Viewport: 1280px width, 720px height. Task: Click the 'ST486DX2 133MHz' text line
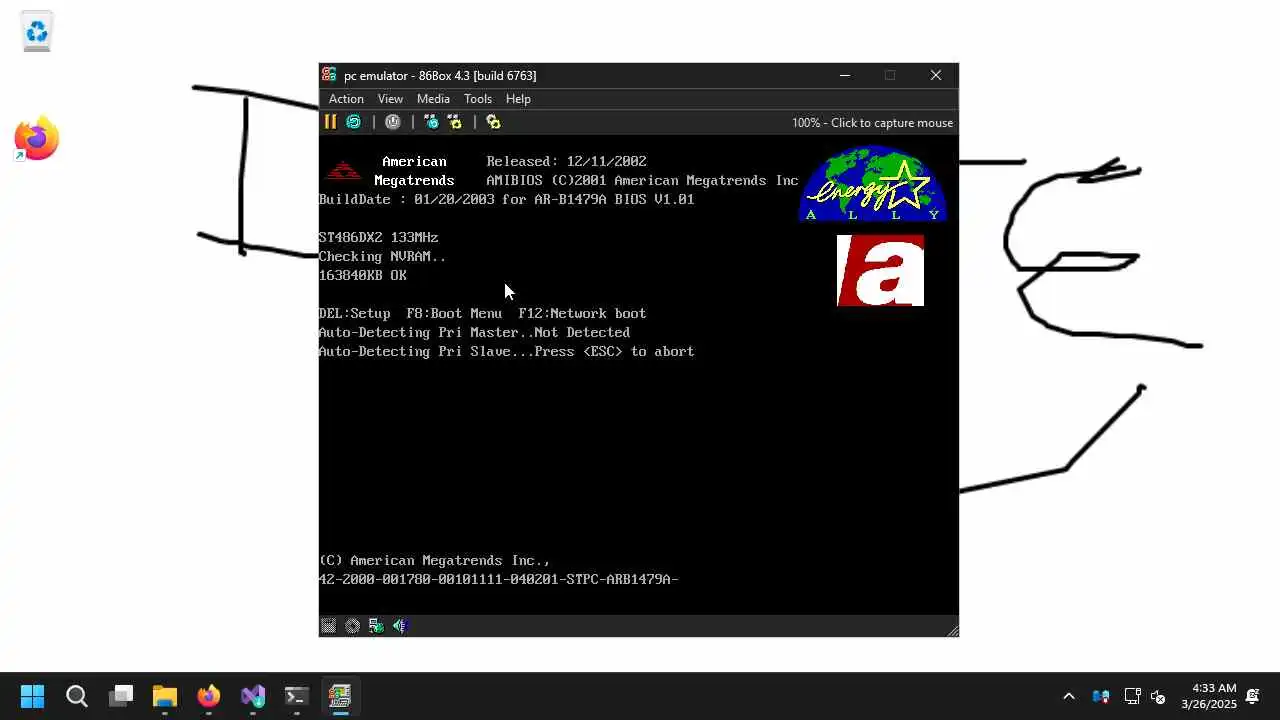click(x=379, y=237)
